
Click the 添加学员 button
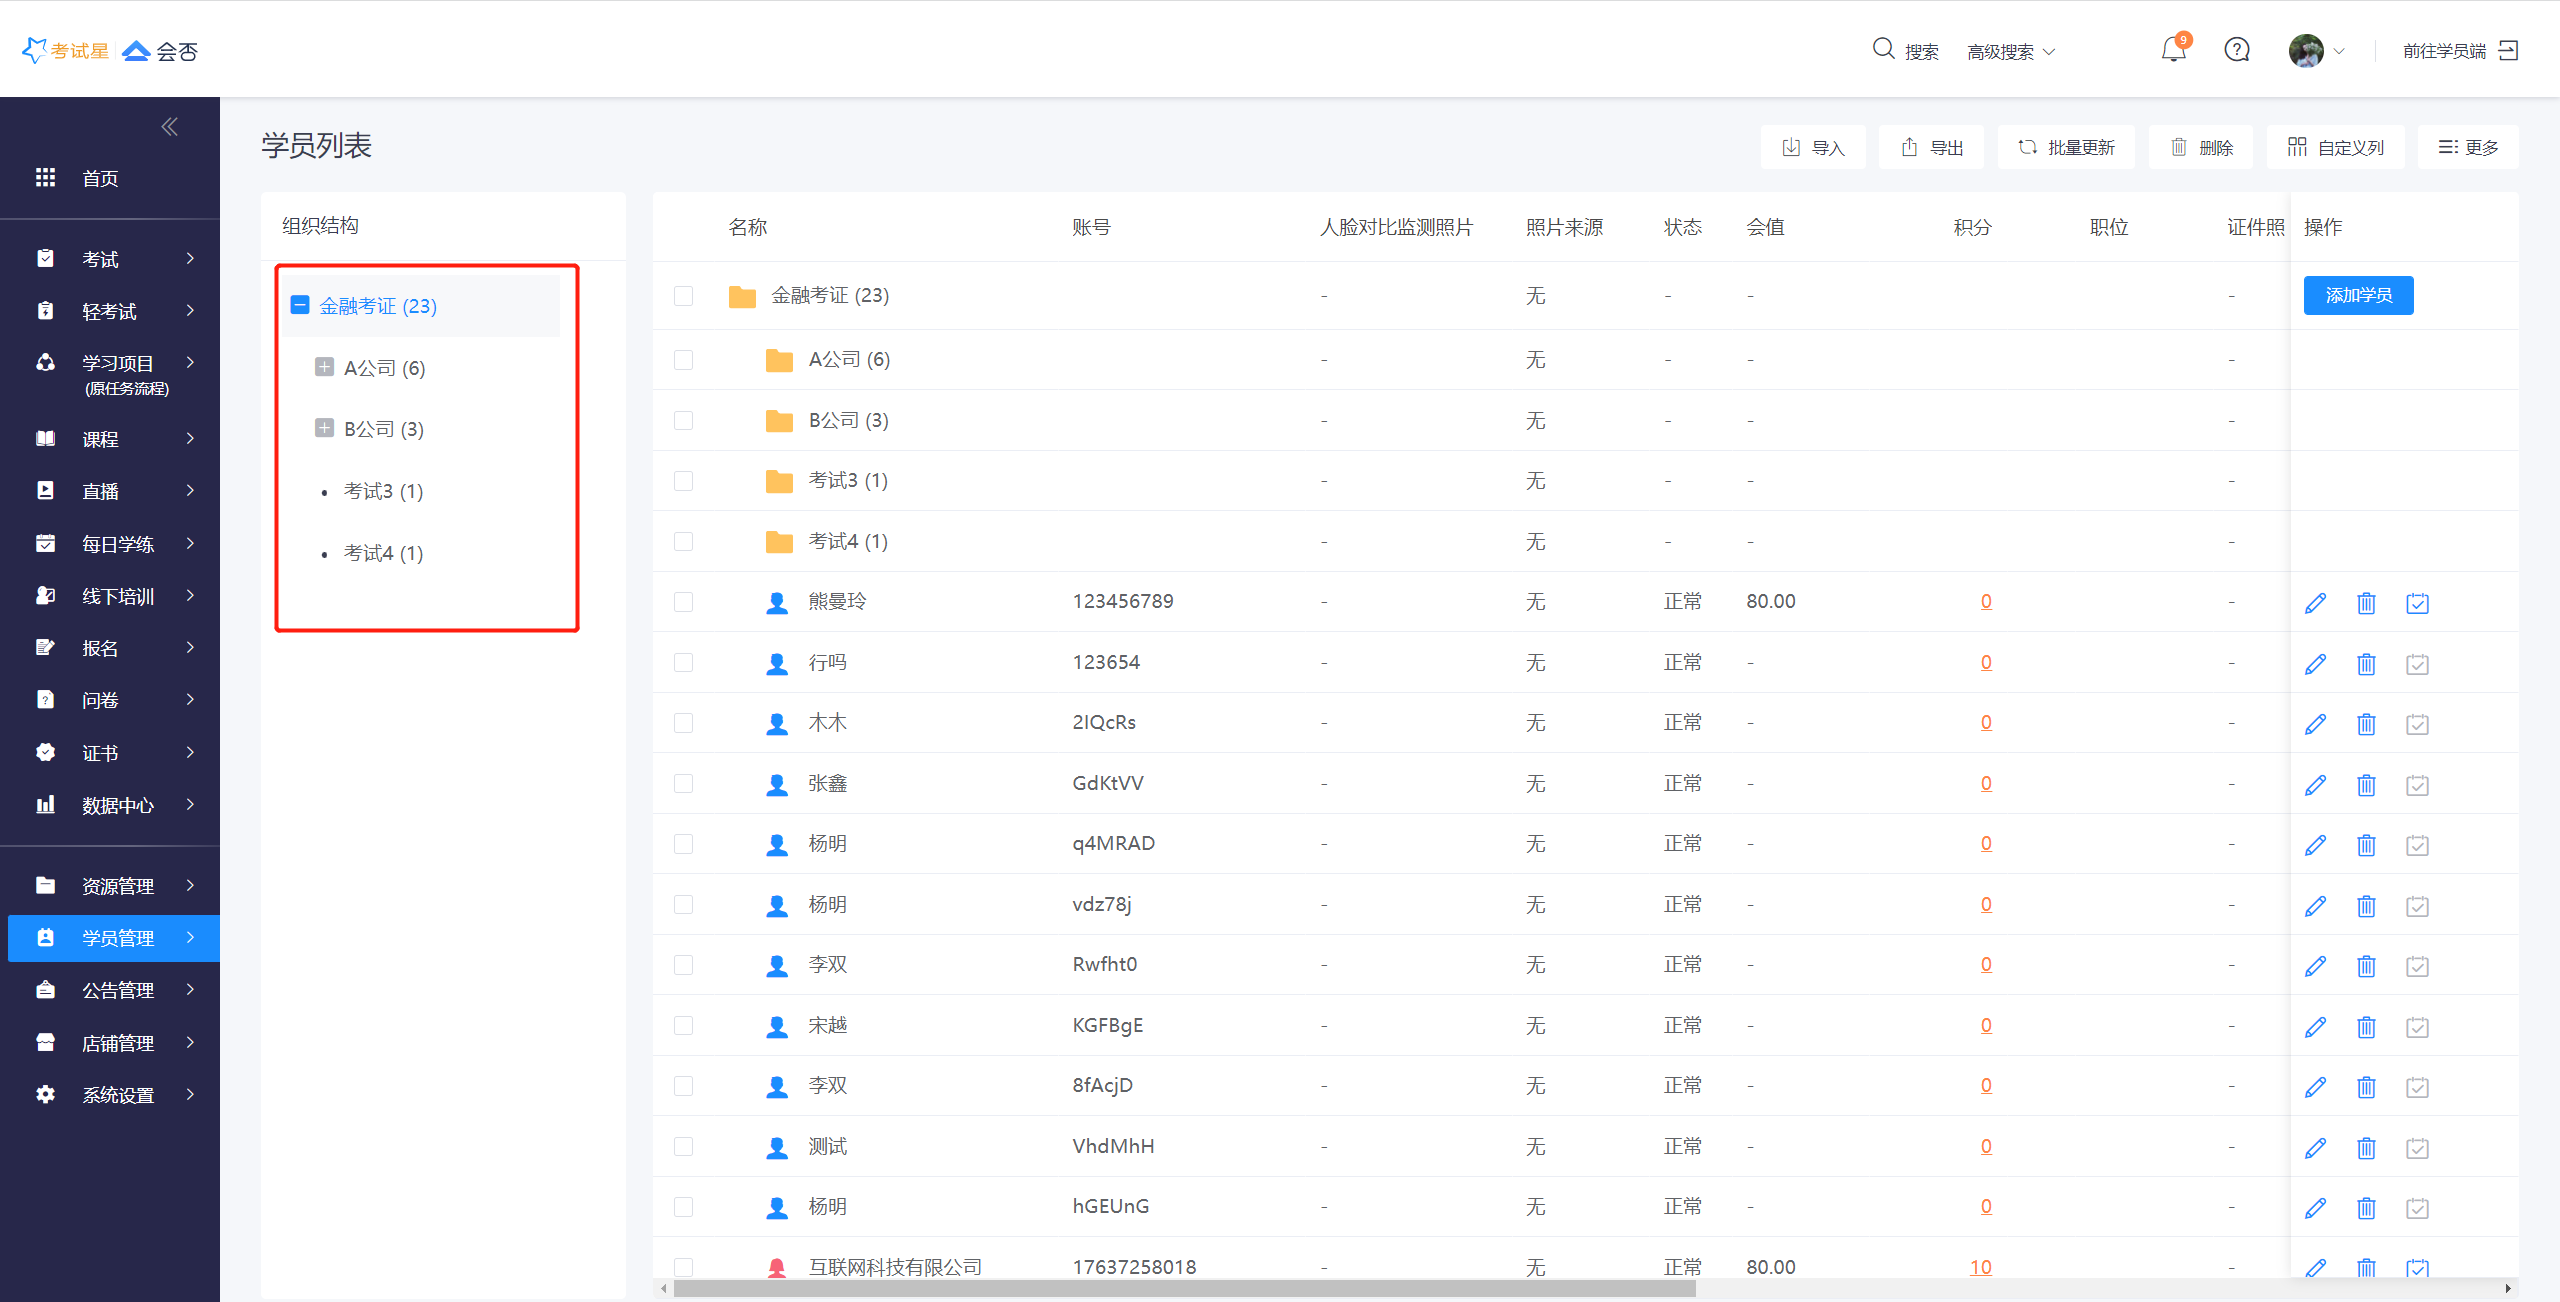[x=2358, y=295]
